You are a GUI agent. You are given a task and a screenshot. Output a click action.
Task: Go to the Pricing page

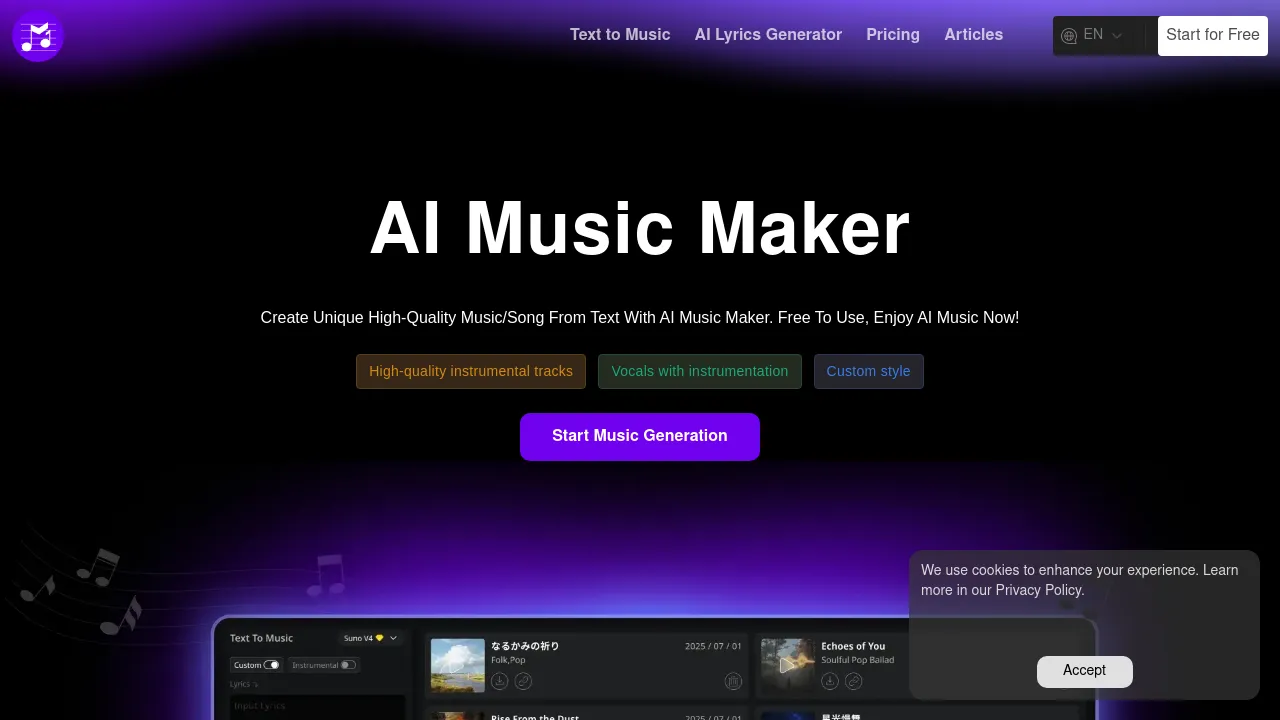point(893,35)
